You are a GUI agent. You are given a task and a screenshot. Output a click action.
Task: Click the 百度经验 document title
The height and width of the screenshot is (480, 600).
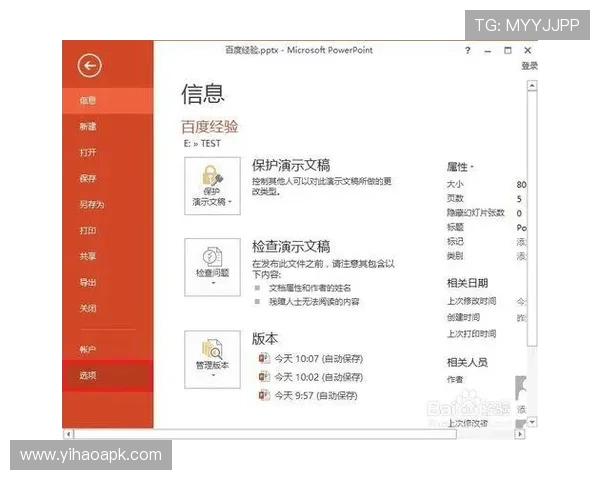click(209, 127)
